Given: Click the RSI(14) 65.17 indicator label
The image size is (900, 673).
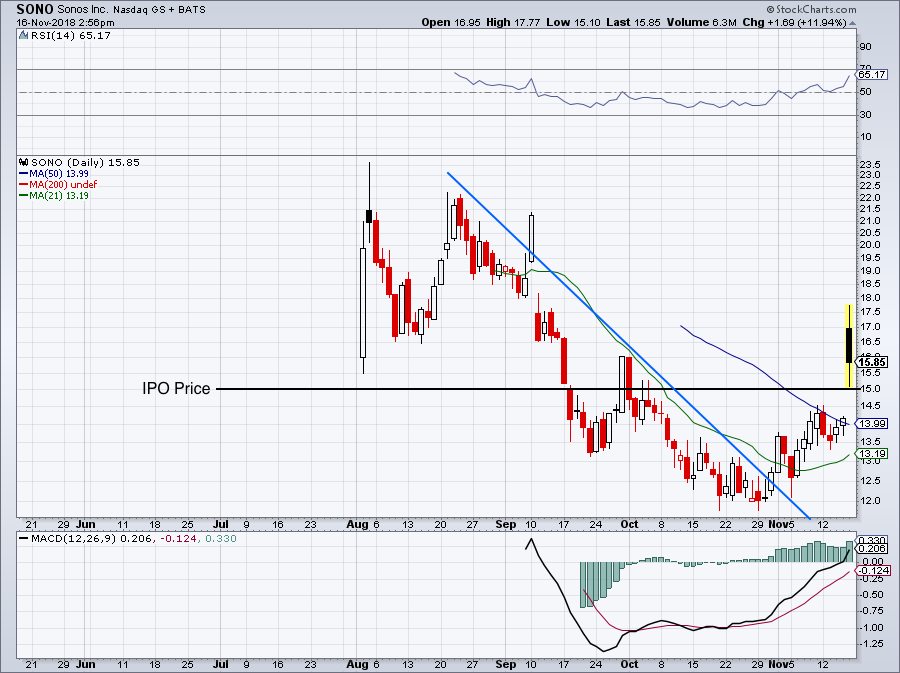Looking at the screenshot, I should click(70, 36).
